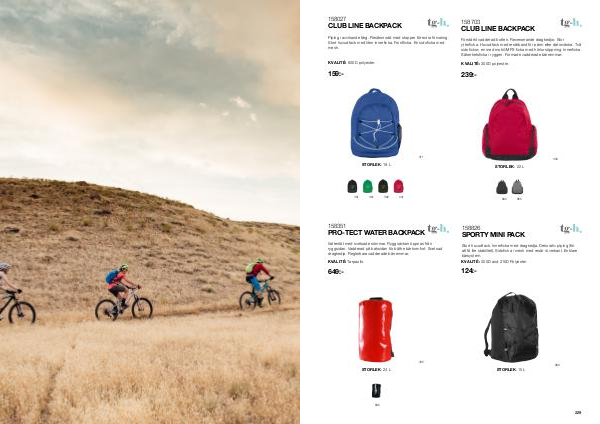Click the 159:- price label
Image resolution: width=600 pixels, height=424 pixels.
(336, 74)
